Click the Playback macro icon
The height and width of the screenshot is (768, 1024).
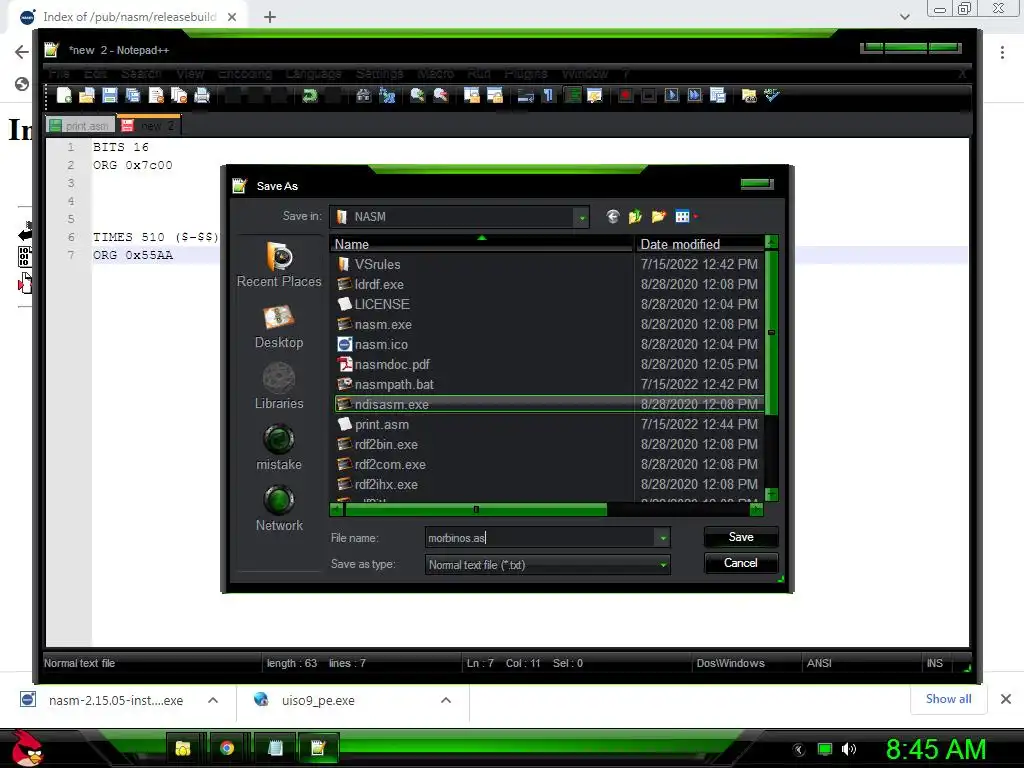671,95
